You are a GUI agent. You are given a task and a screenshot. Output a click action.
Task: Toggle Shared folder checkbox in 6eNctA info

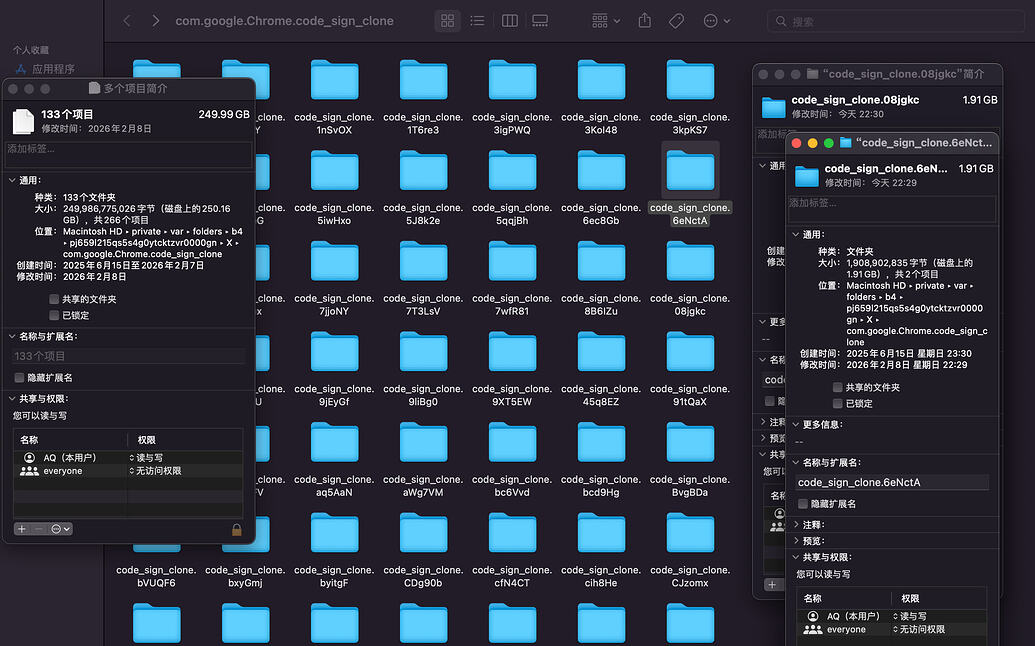838,387
